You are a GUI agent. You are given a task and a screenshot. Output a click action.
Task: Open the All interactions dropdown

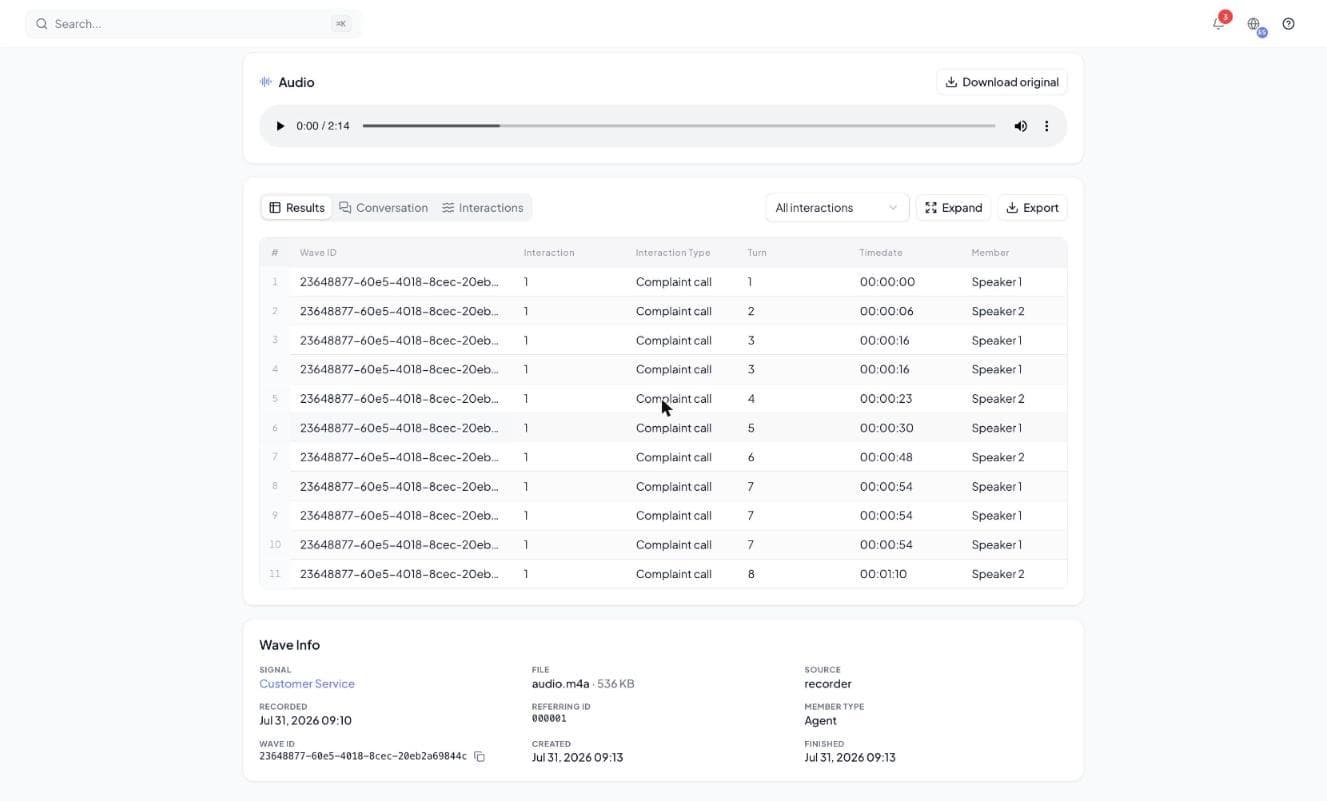[837, 207]
